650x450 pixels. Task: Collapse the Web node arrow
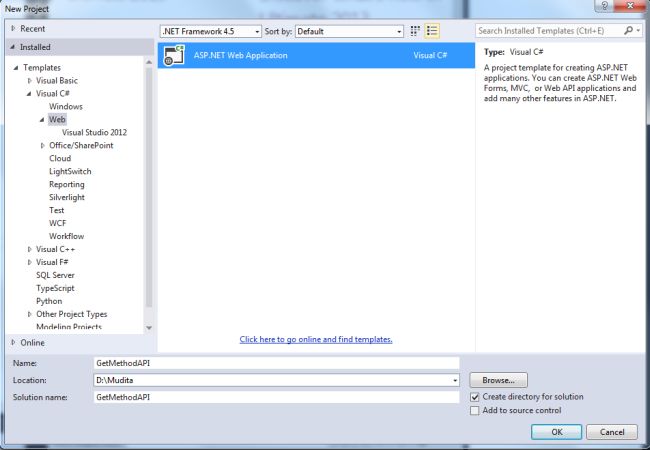pos(42,120)
